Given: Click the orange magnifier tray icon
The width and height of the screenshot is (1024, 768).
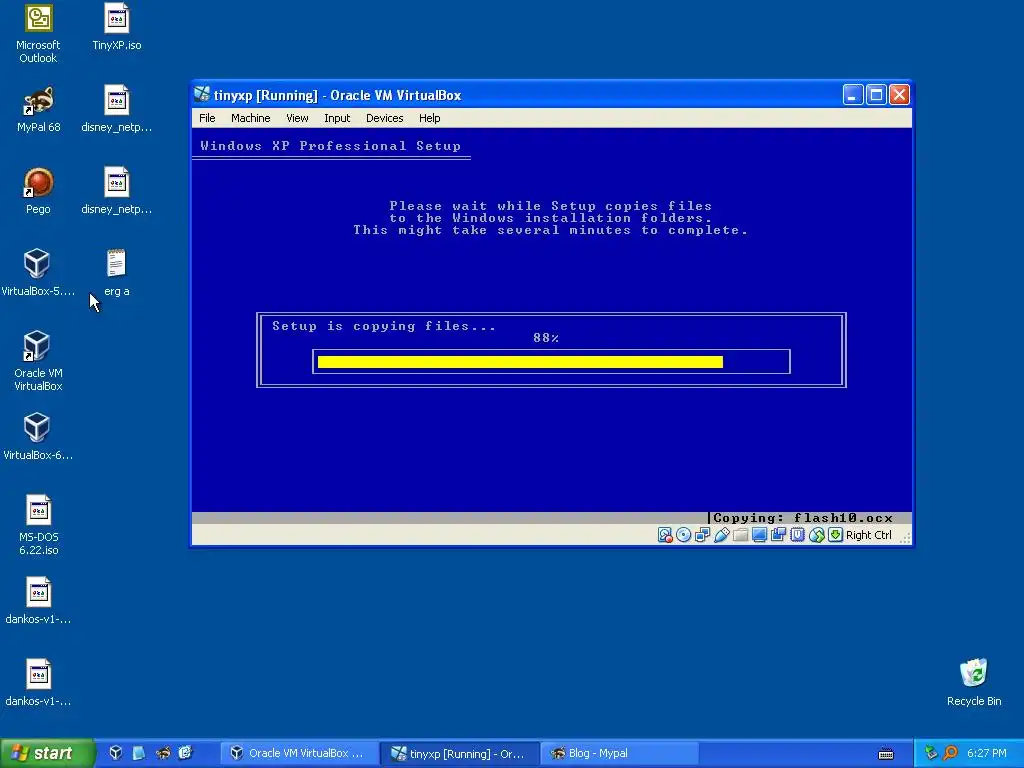Looking at the screenshot, I should coord(950,753).
